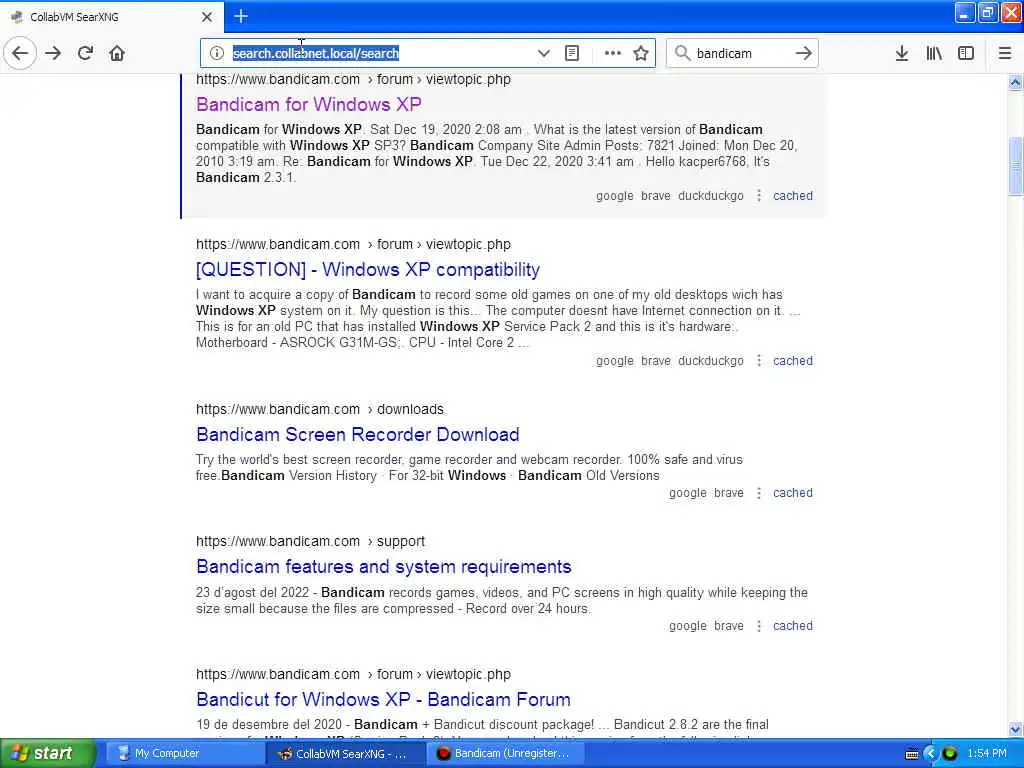Viewport: 1024px width, 768px height.
Task: Click google engine tag on first result
Action: [x=615, y=196]
